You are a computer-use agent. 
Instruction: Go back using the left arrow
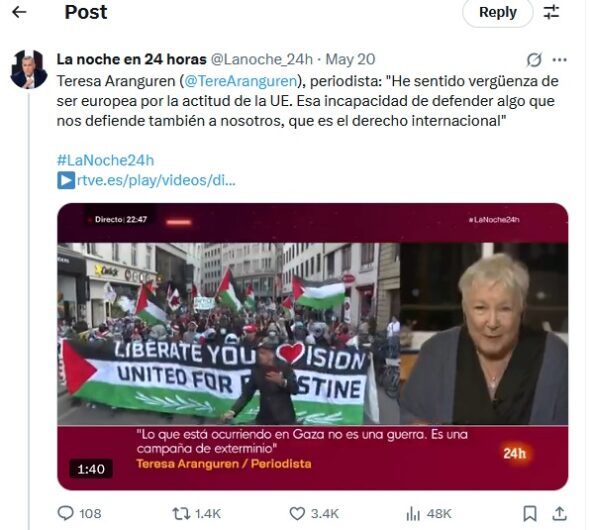(19, 12)
